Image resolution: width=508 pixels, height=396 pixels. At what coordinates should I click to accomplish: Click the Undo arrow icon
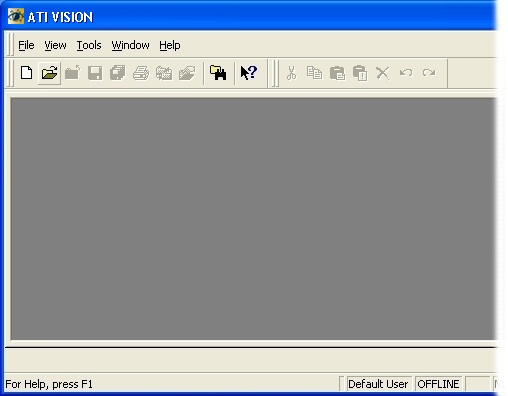[406, 73]
